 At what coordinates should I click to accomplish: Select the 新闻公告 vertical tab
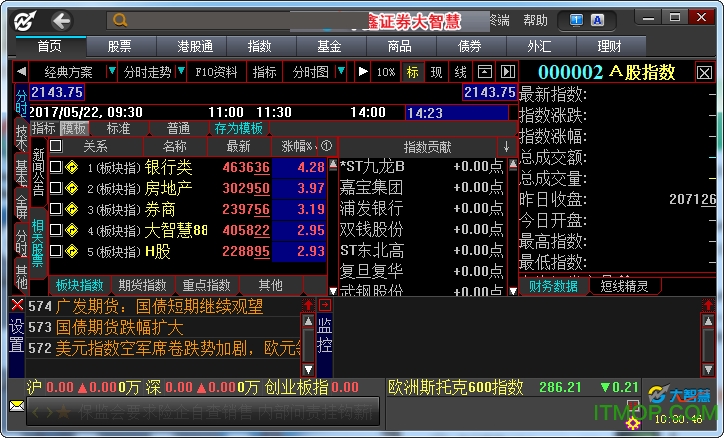pos(38,172)
